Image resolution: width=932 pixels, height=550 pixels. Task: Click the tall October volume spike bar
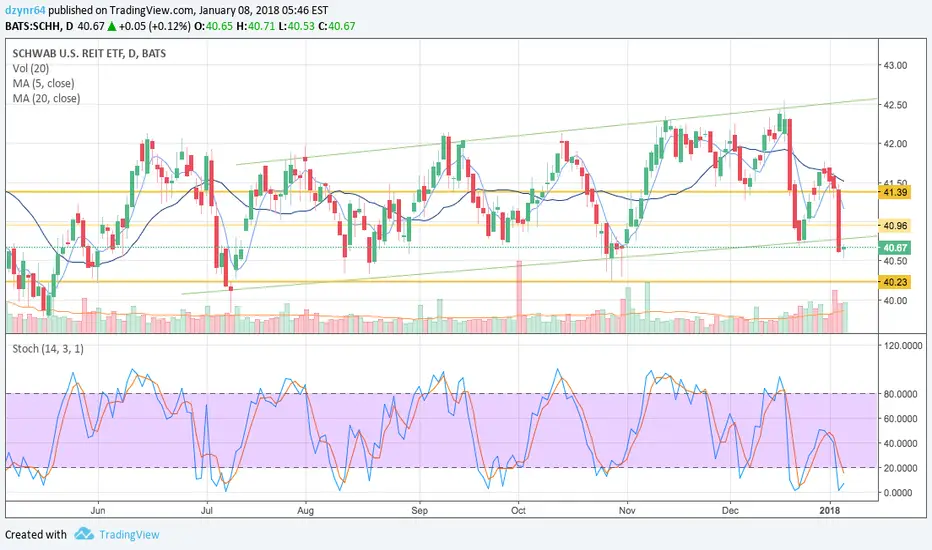pos(519,296)
